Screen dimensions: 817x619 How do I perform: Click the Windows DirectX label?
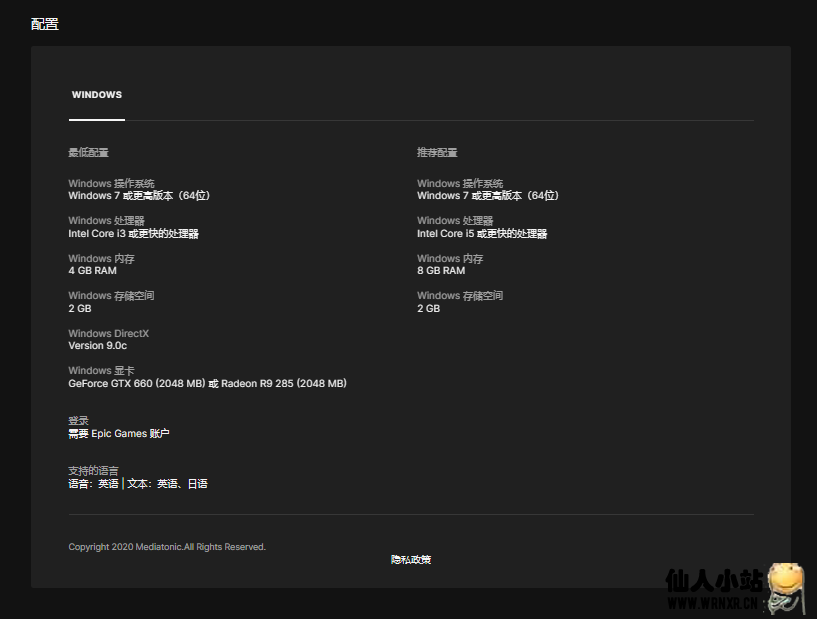tap(108, 334)
